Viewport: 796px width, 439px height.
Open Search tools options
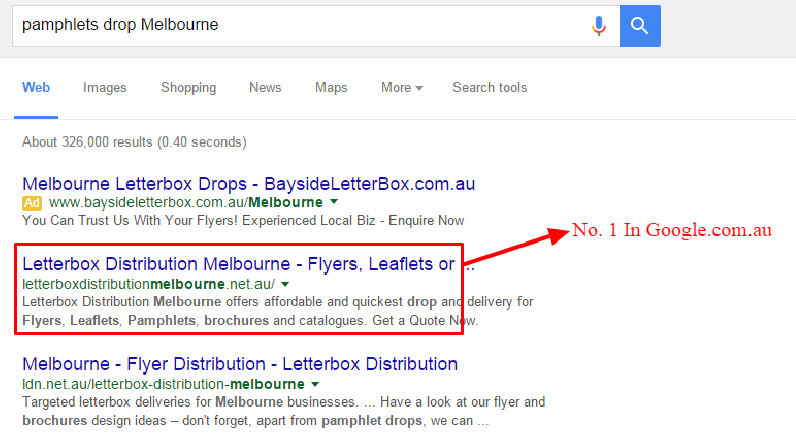click(489, 88)
